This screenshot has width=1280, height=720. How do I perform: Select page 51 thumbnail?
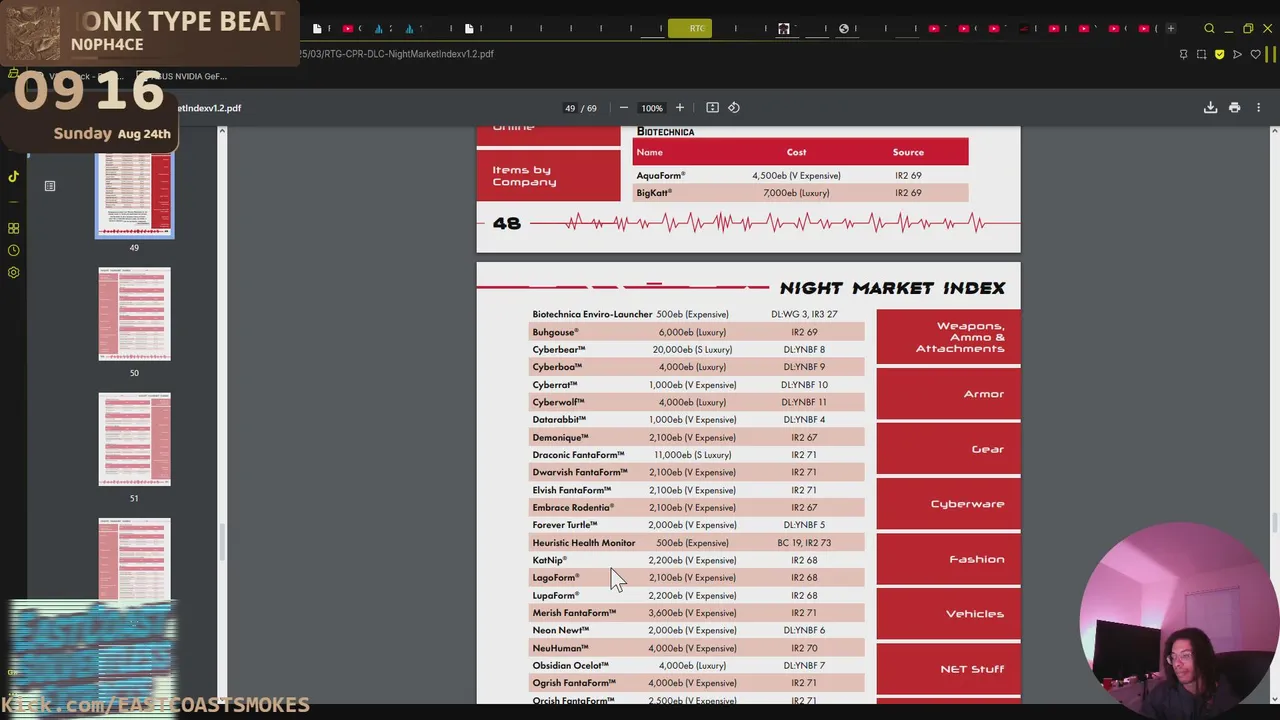(134, 439)
